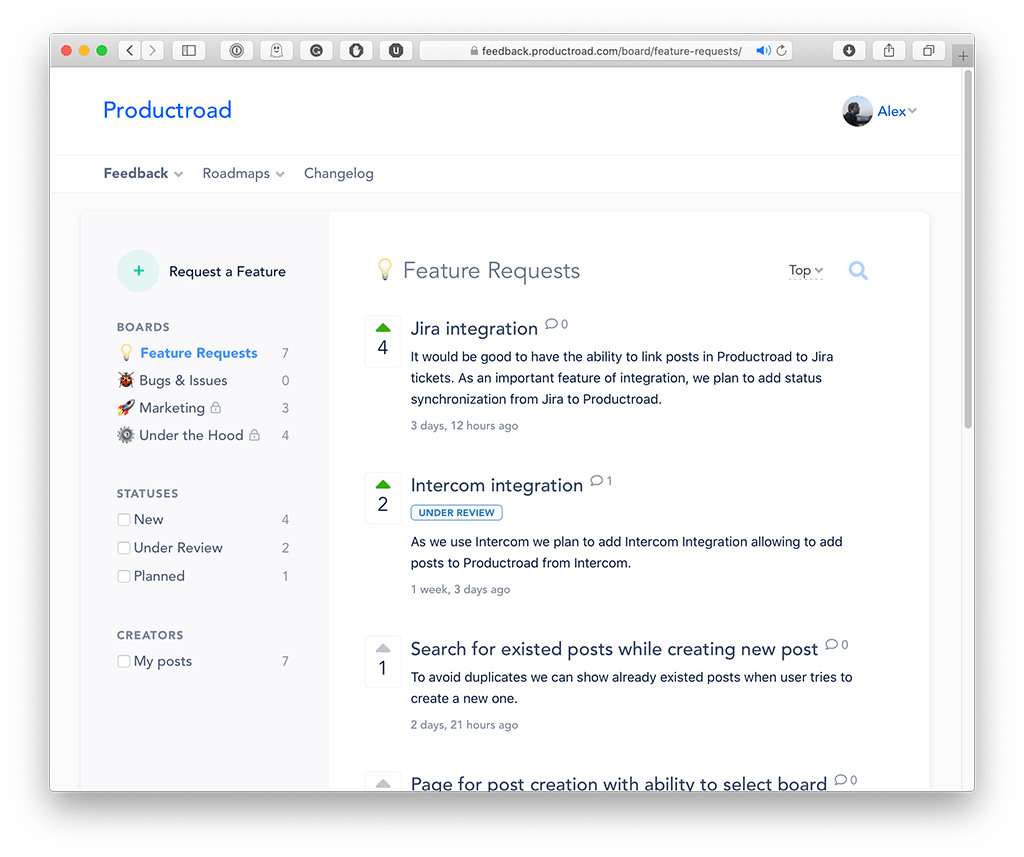The height and width of the screenshot is (857, 1024).
Task: Click the green plus Request a Feature icon
Action: (x=138, y=271)
